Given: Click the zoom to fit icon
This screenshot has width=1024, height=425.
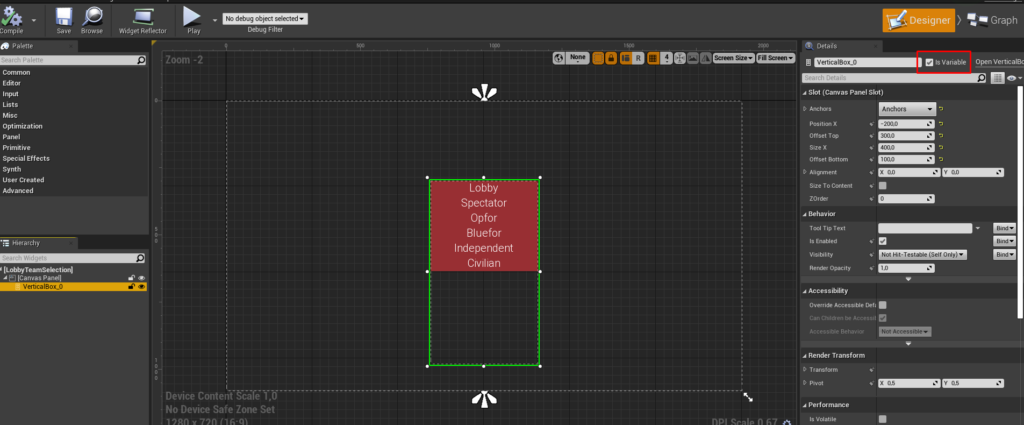Looking at the screenshot, I should coord(680,58).
